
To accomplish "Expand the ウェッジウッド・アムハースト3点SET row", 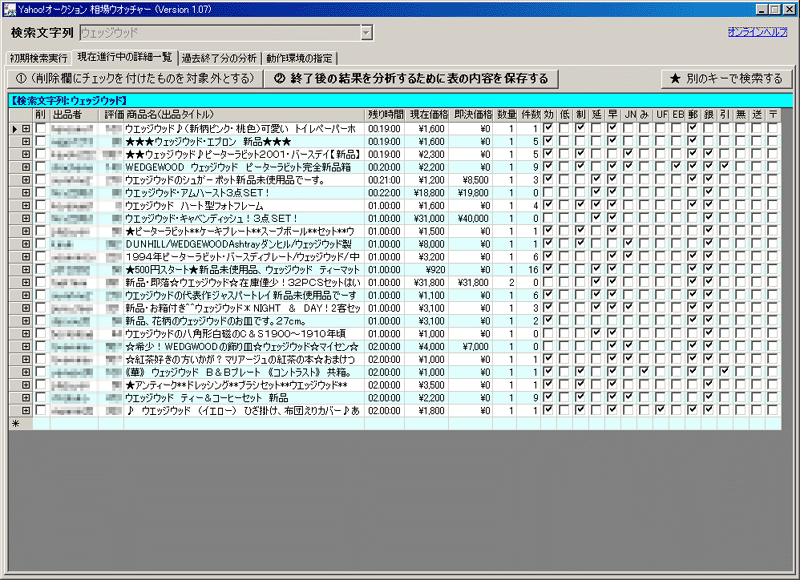I will [26, 192].
